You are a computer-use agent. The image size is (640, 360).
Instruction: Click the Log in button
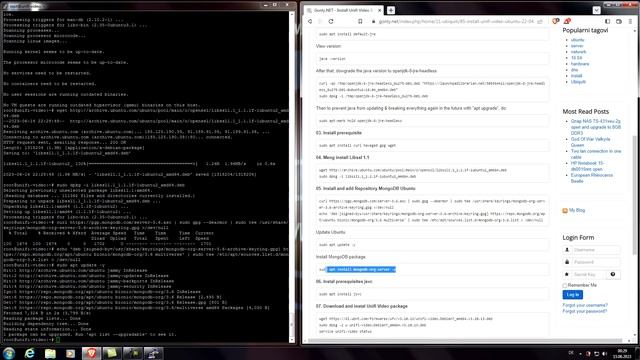coord(573,295)
